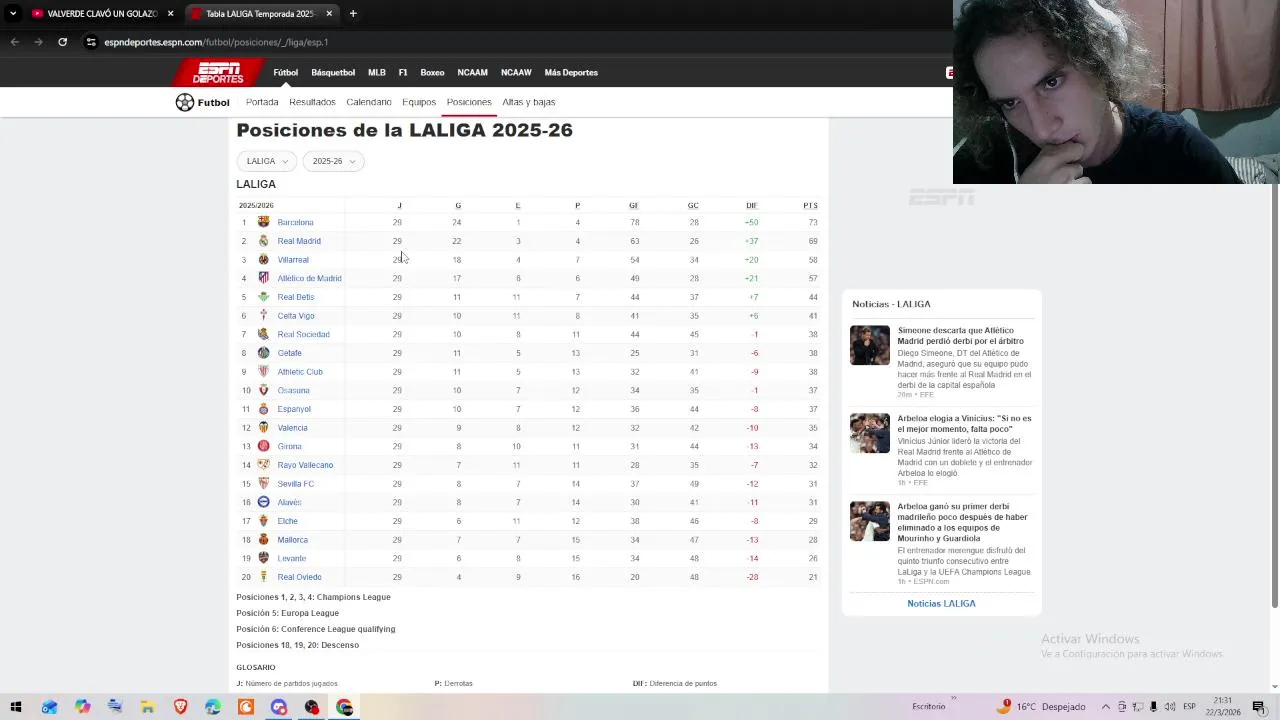The image size is (1280, 720).
Task: Open the volume control in system tray
Action: click(x=1170, y=707)
